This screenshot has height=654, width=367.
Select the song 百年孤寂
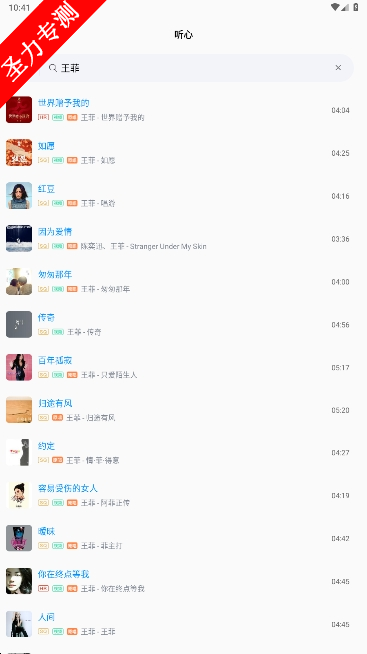[184, 367]
